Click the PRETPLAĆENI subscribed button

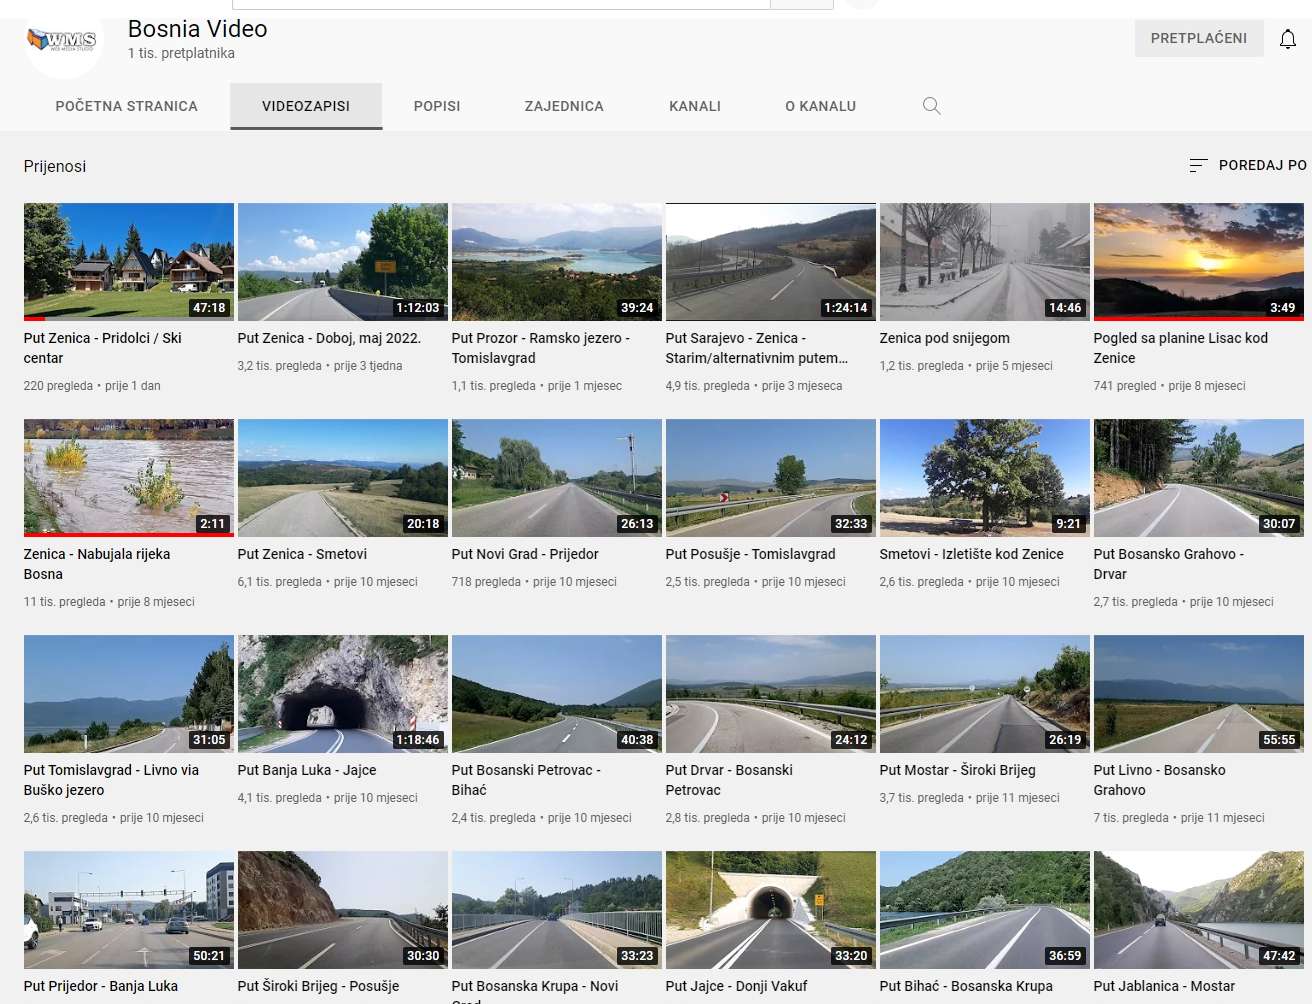(1198, 38)
